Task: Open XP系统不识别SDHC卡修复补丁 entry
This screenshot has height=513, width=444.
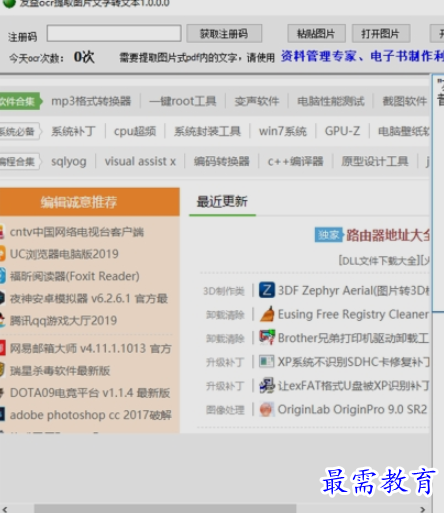Action: coord(354,362)
